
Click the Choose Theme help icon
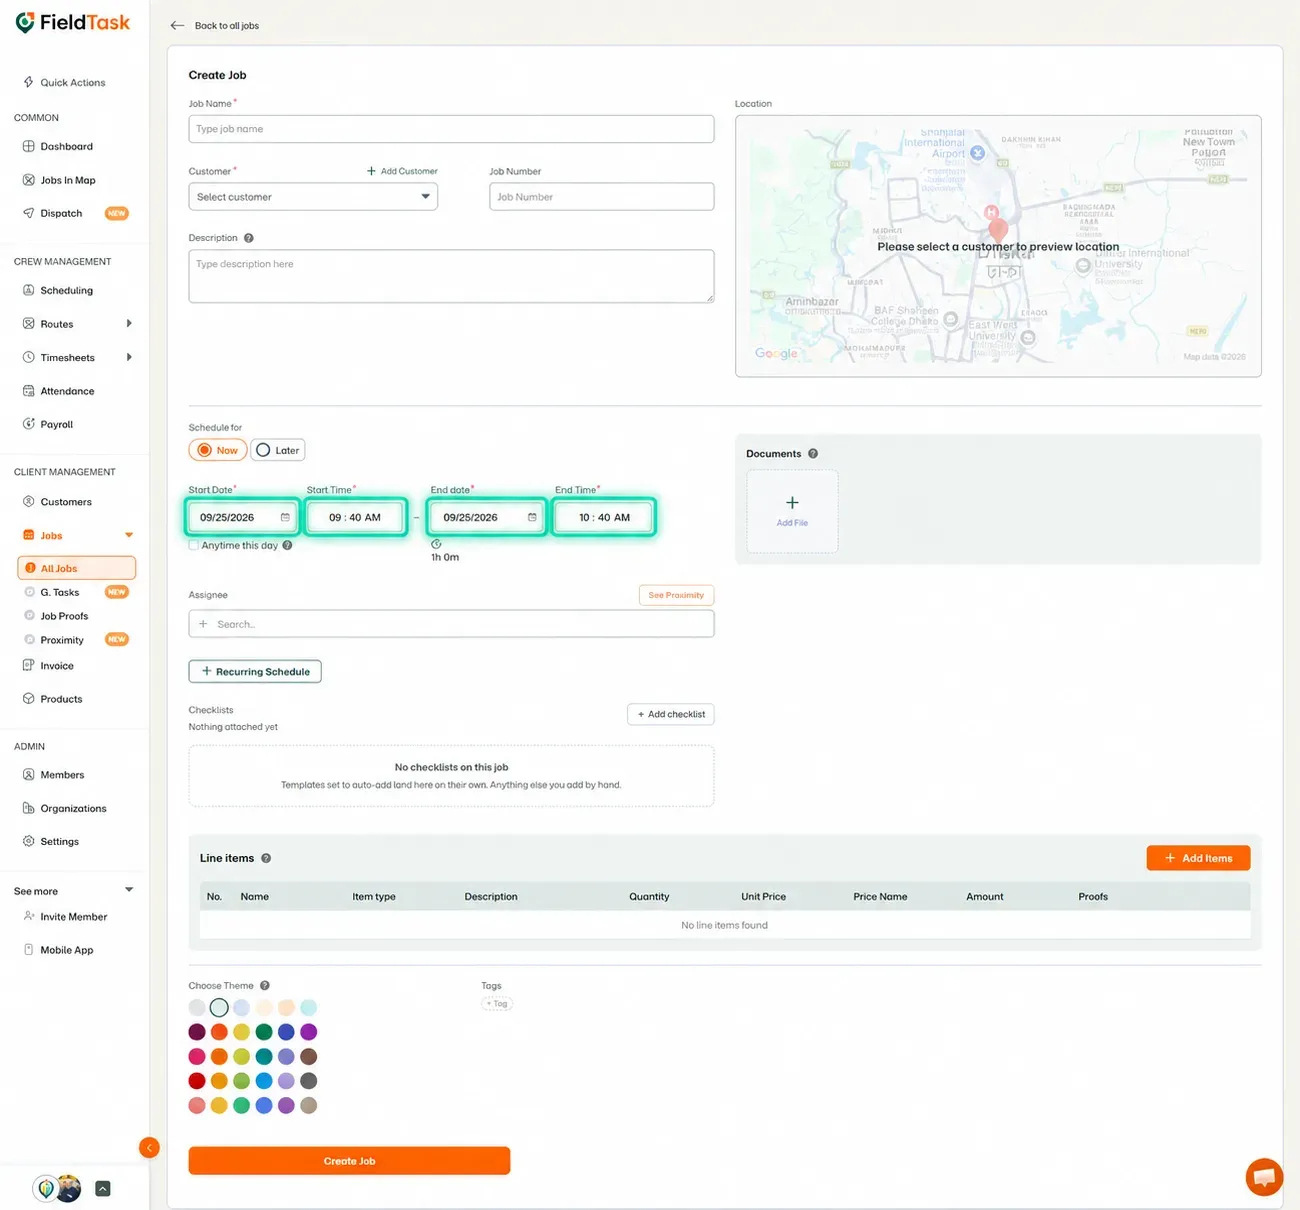[265, 986]
